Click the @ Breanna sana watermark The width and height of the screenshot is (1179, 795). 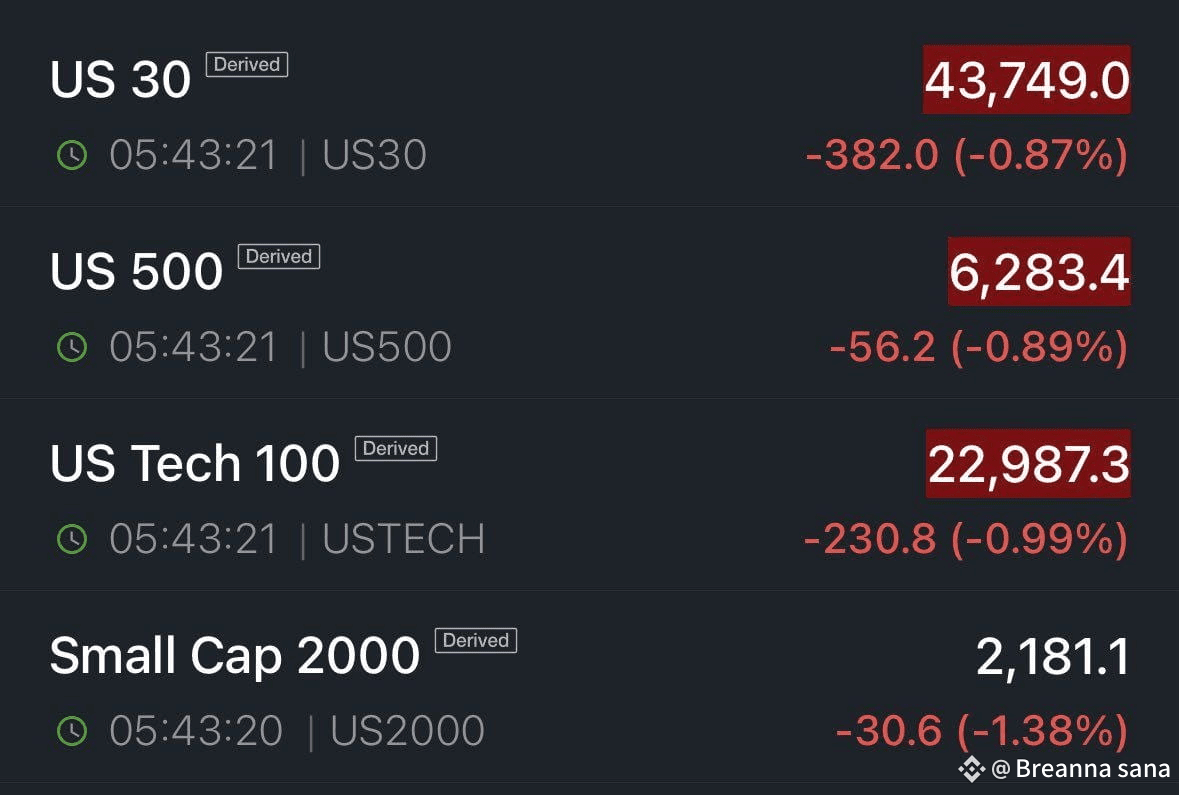tap(1080, 768)
